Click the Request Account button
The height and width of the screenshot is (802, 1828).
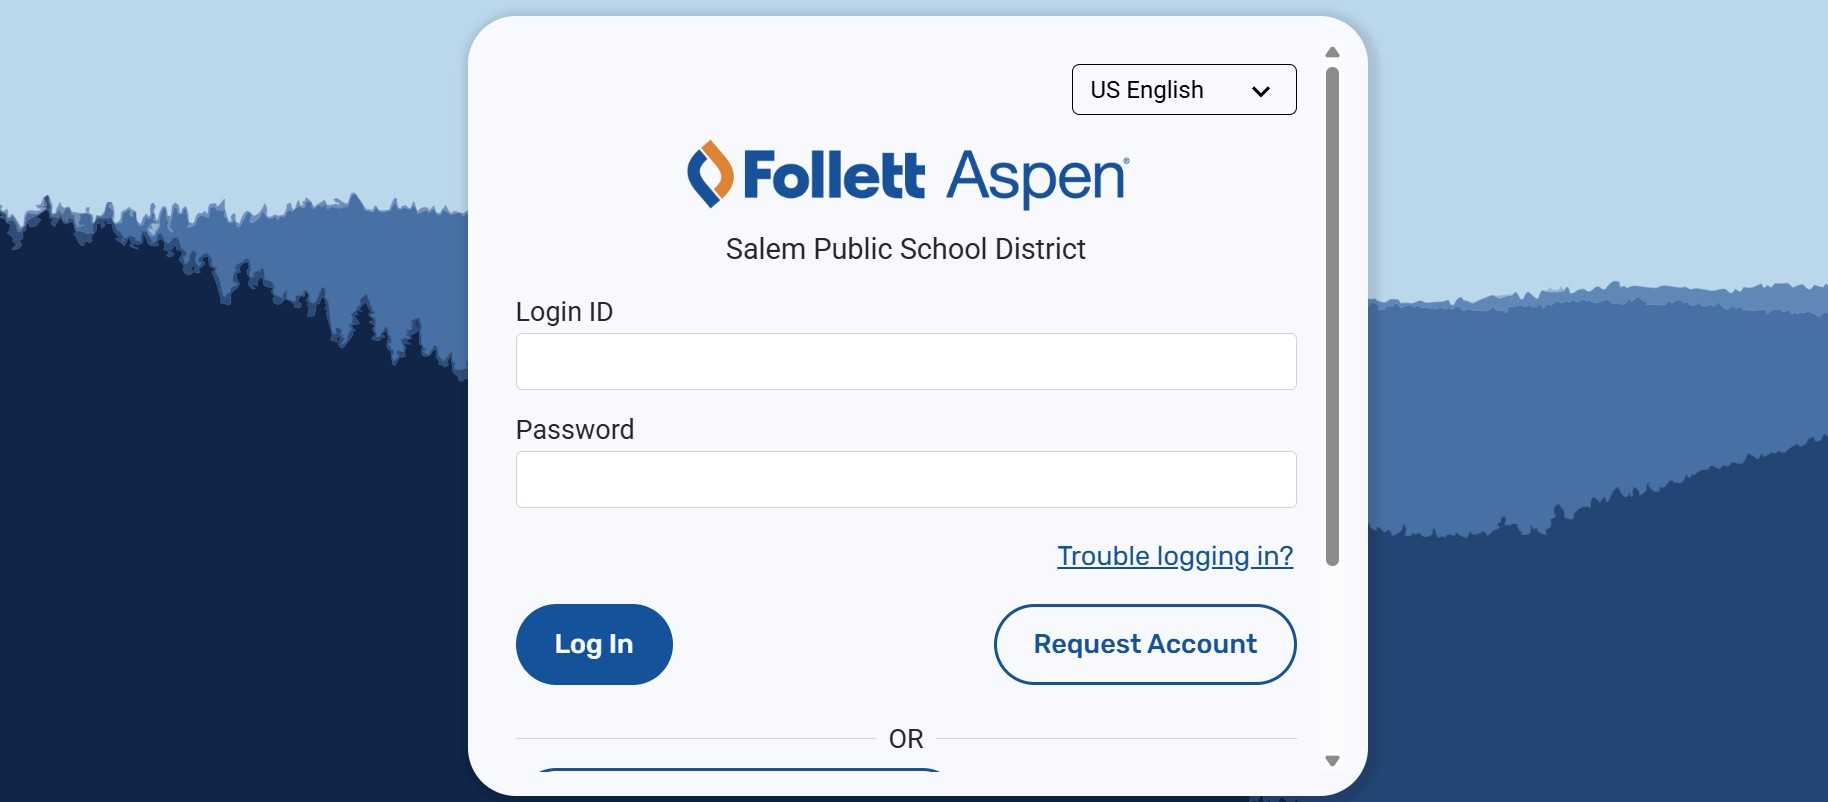point(1144,644)
